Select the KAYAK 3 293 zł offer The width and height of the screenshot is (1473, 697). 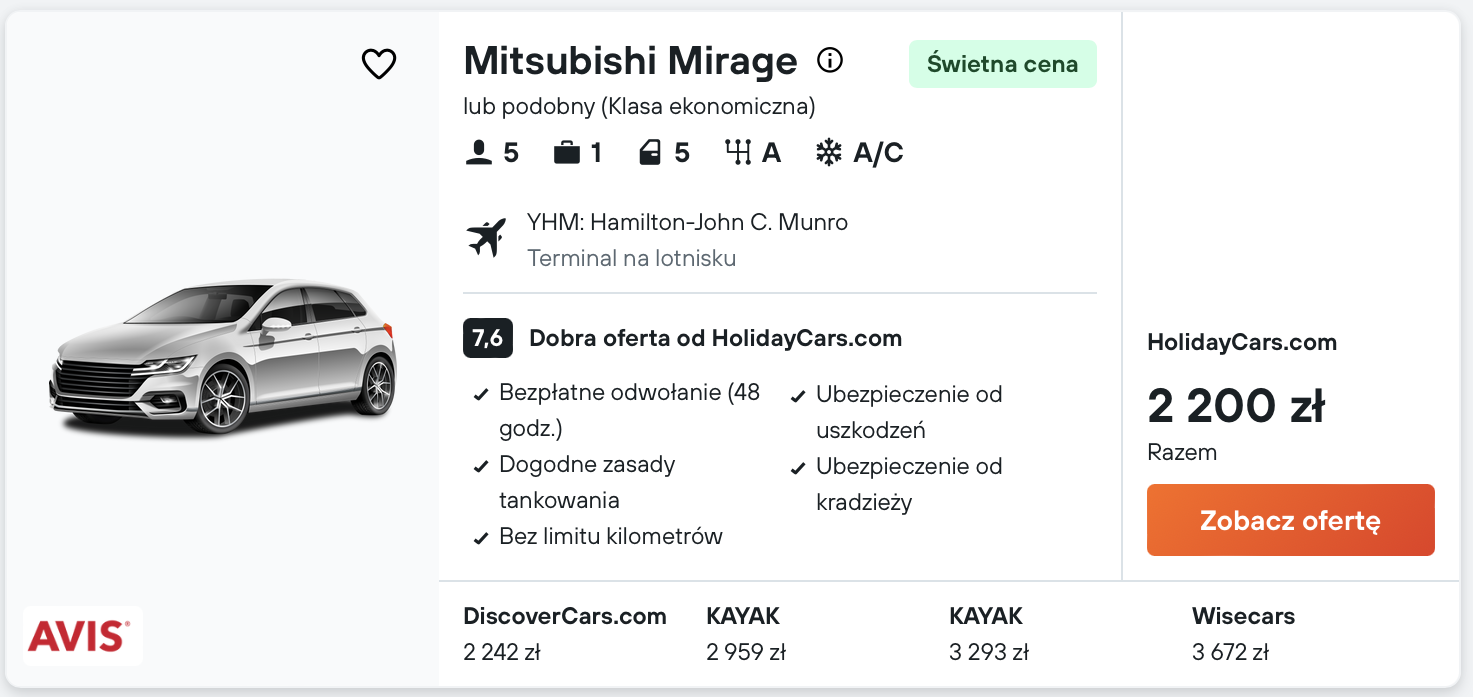point(988,634)
